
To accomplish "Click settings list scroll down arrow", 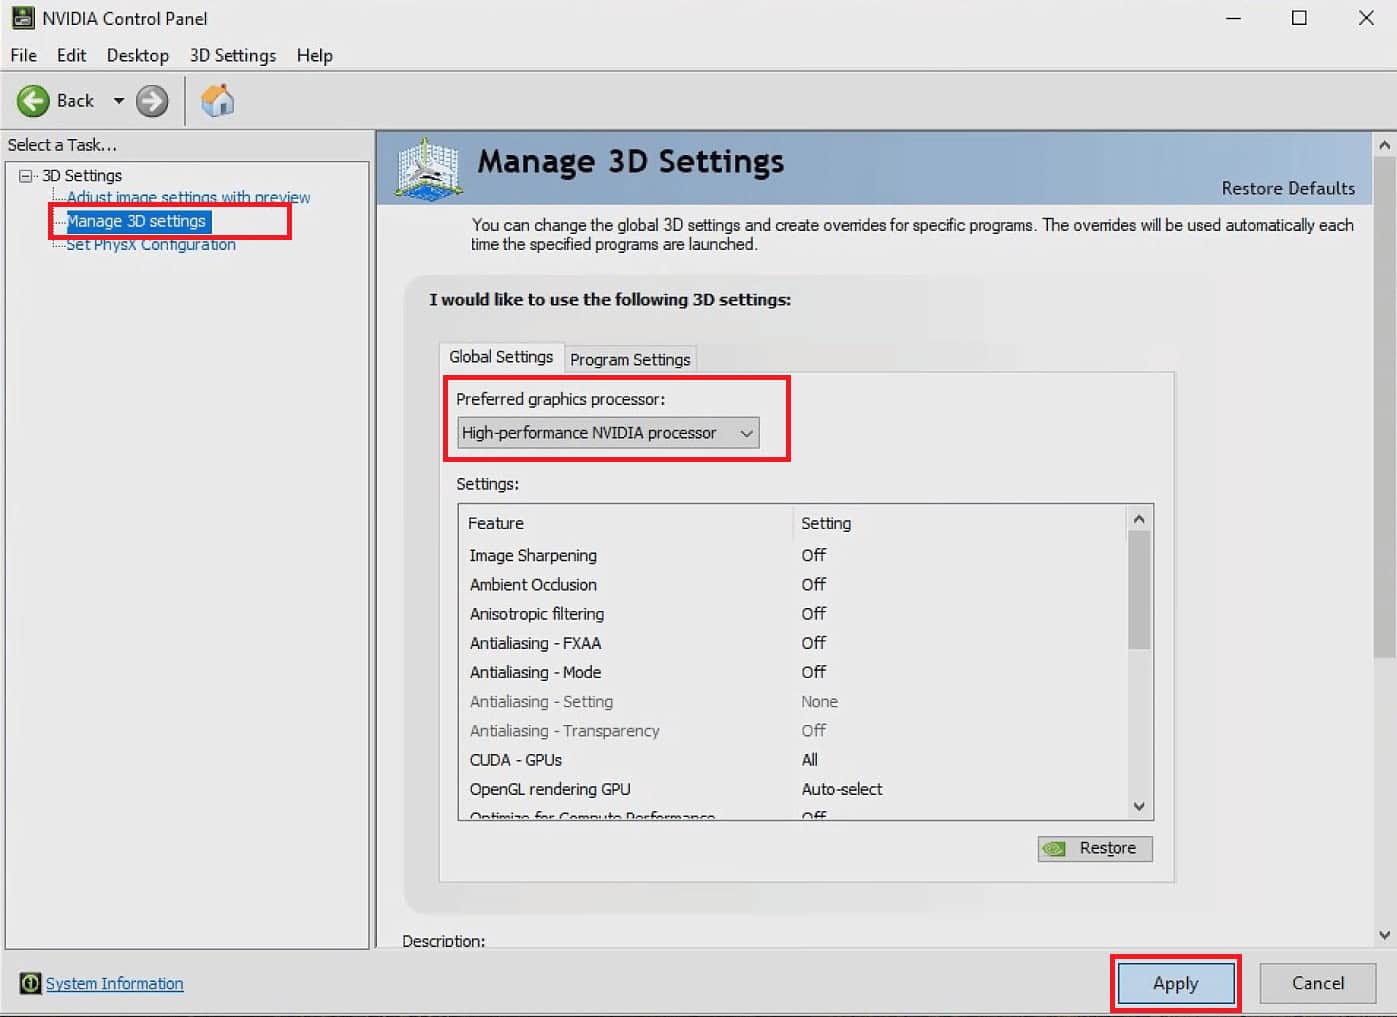I will pos(1139,806).
